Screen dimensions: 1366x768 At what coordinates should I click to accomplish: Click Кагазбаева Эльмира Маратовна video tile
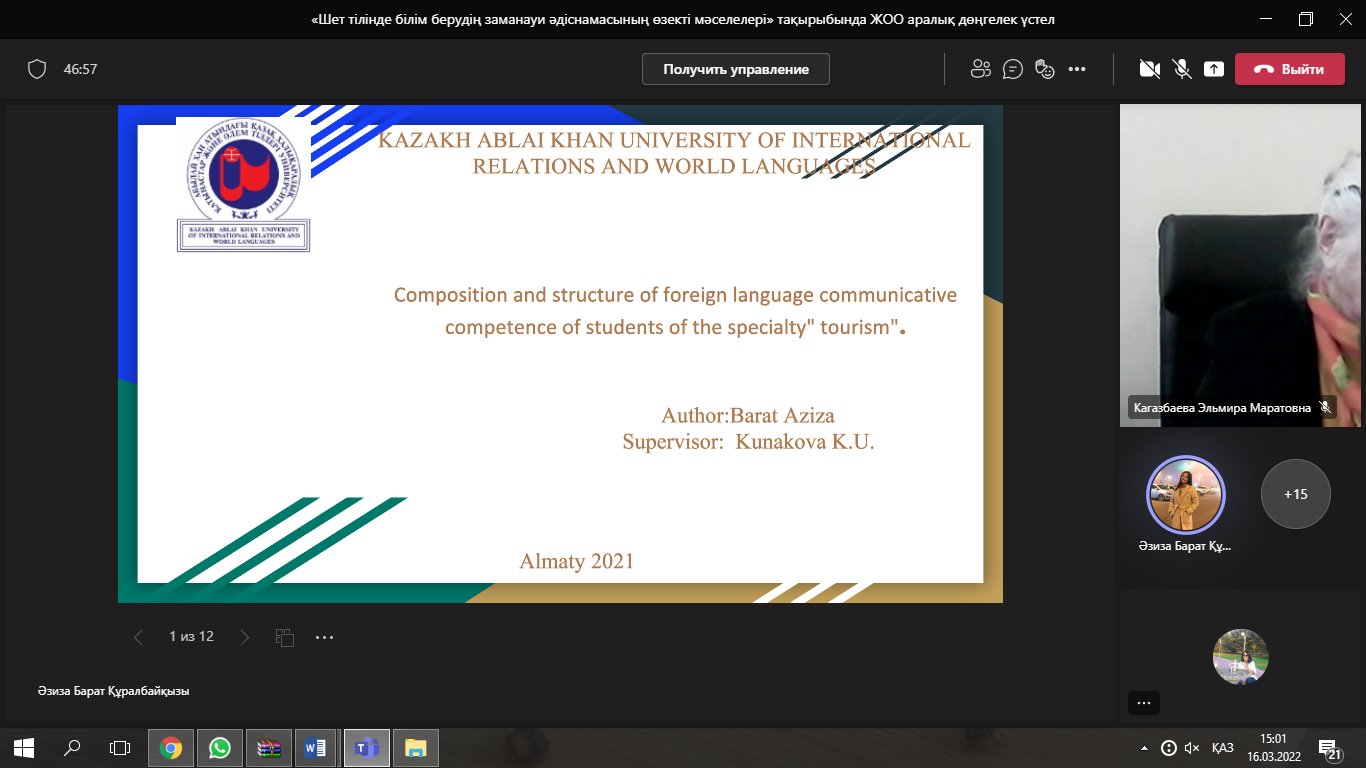[x=1240, y=265]
